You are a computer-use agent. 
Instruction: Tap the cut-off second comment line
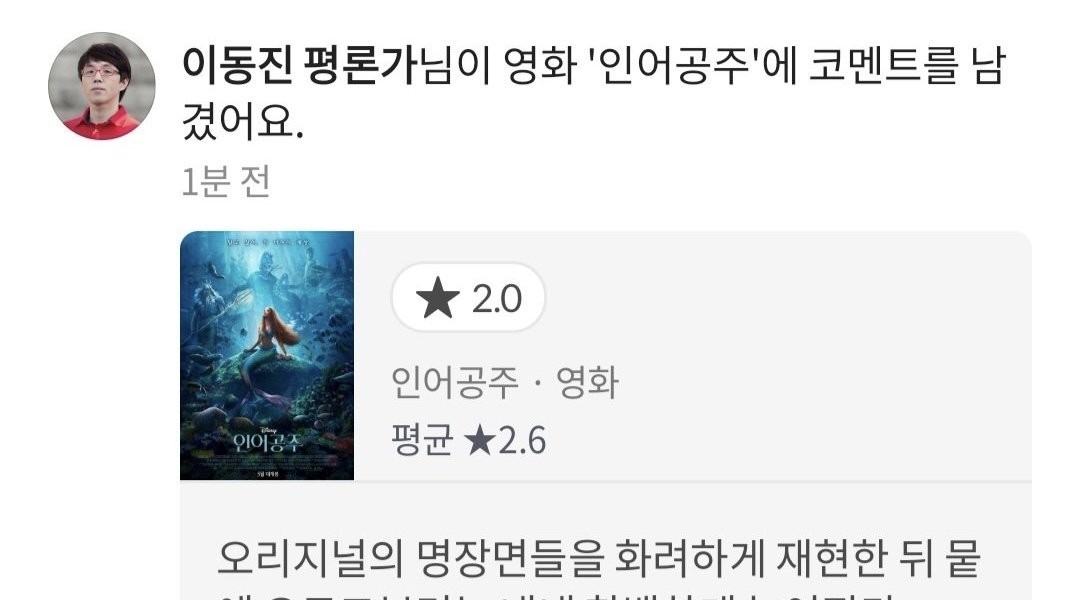pos(556,595)
